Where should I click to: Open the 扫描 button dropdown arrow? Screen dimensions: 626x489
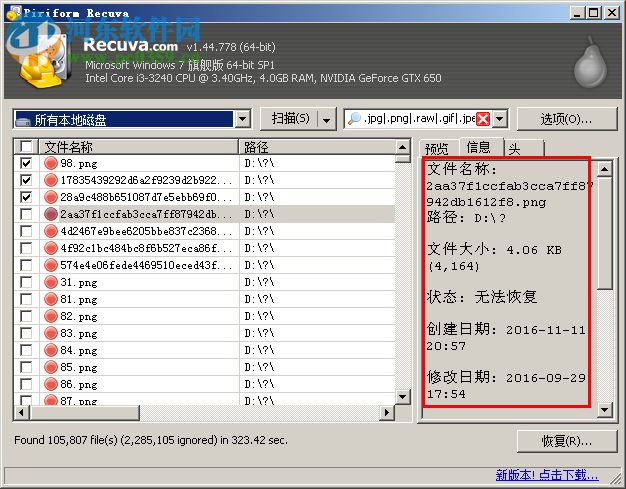click(327, 119)
